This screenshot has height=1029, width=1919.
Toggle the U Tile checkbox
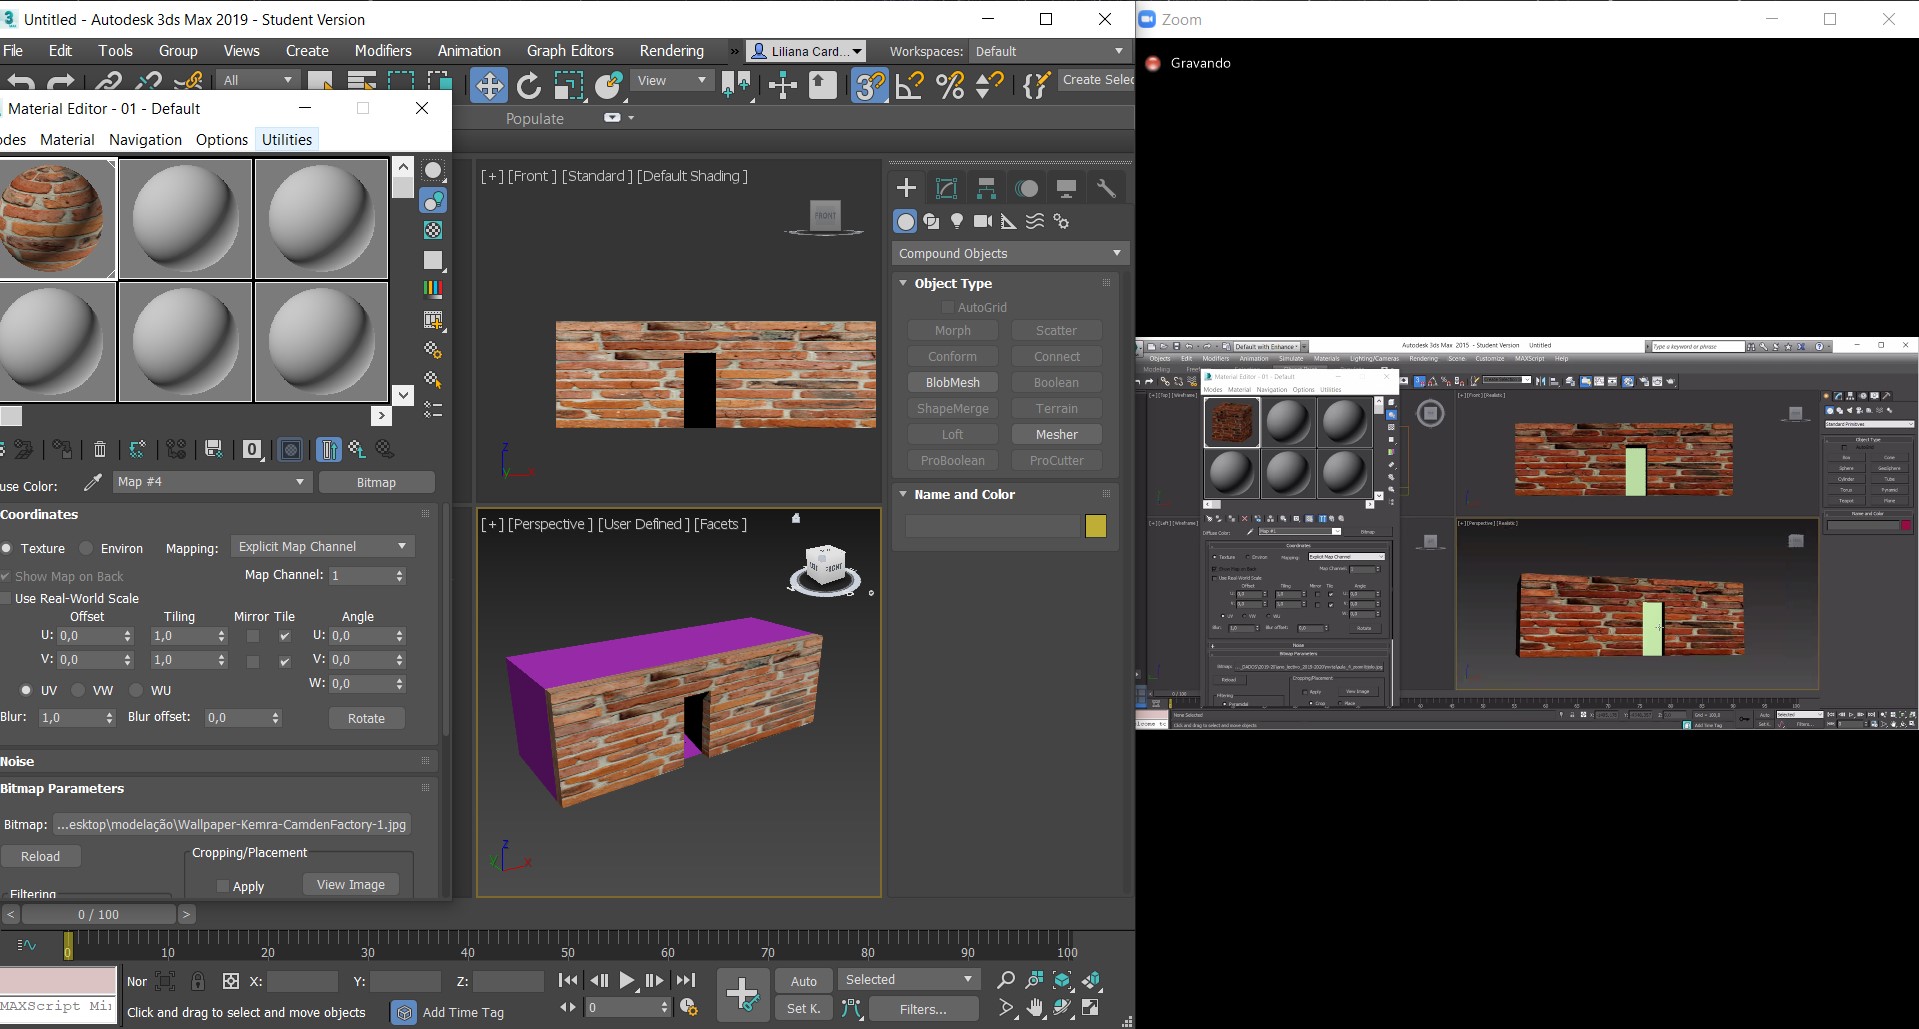tap(285, 636)
